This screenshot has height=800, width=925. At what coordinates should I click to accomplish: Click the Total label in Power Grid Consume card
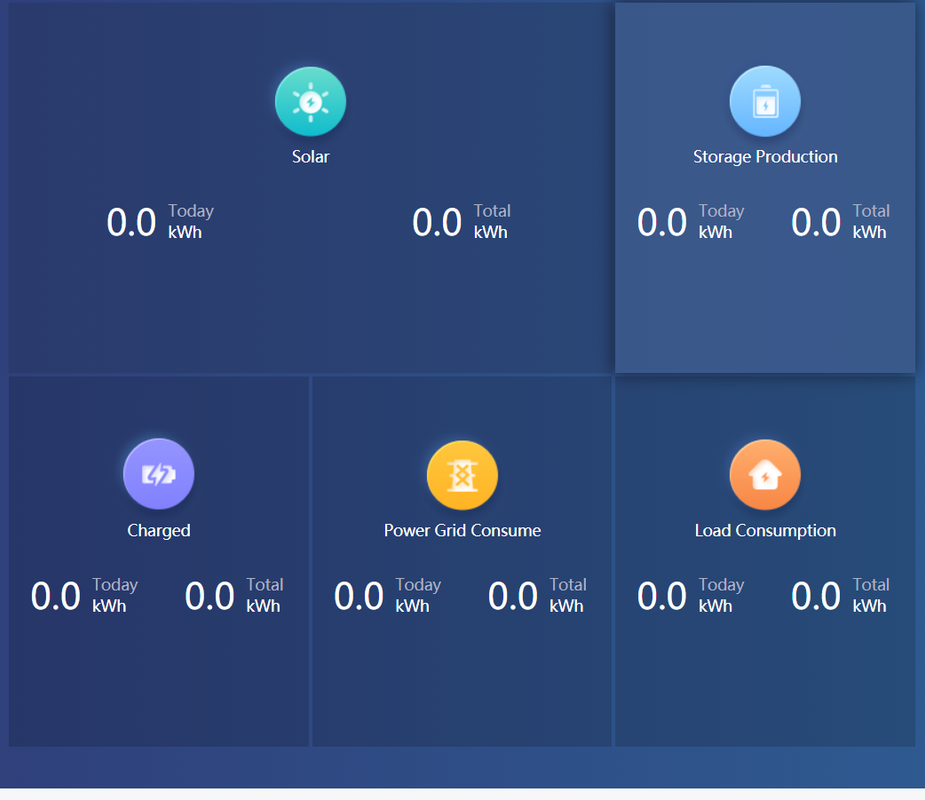pos(568,585)
